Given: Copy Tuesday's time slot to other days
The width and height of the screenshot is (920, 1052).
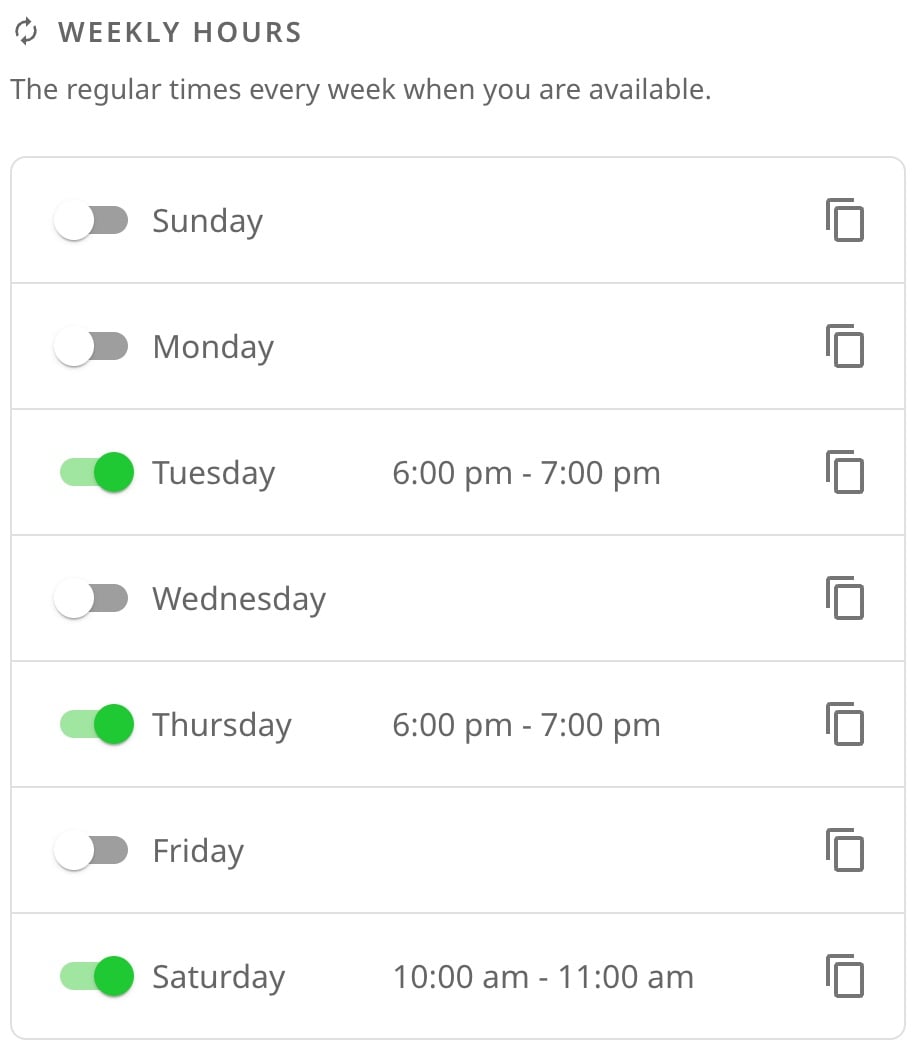Looking at the screenshot, I should [844, 472].
